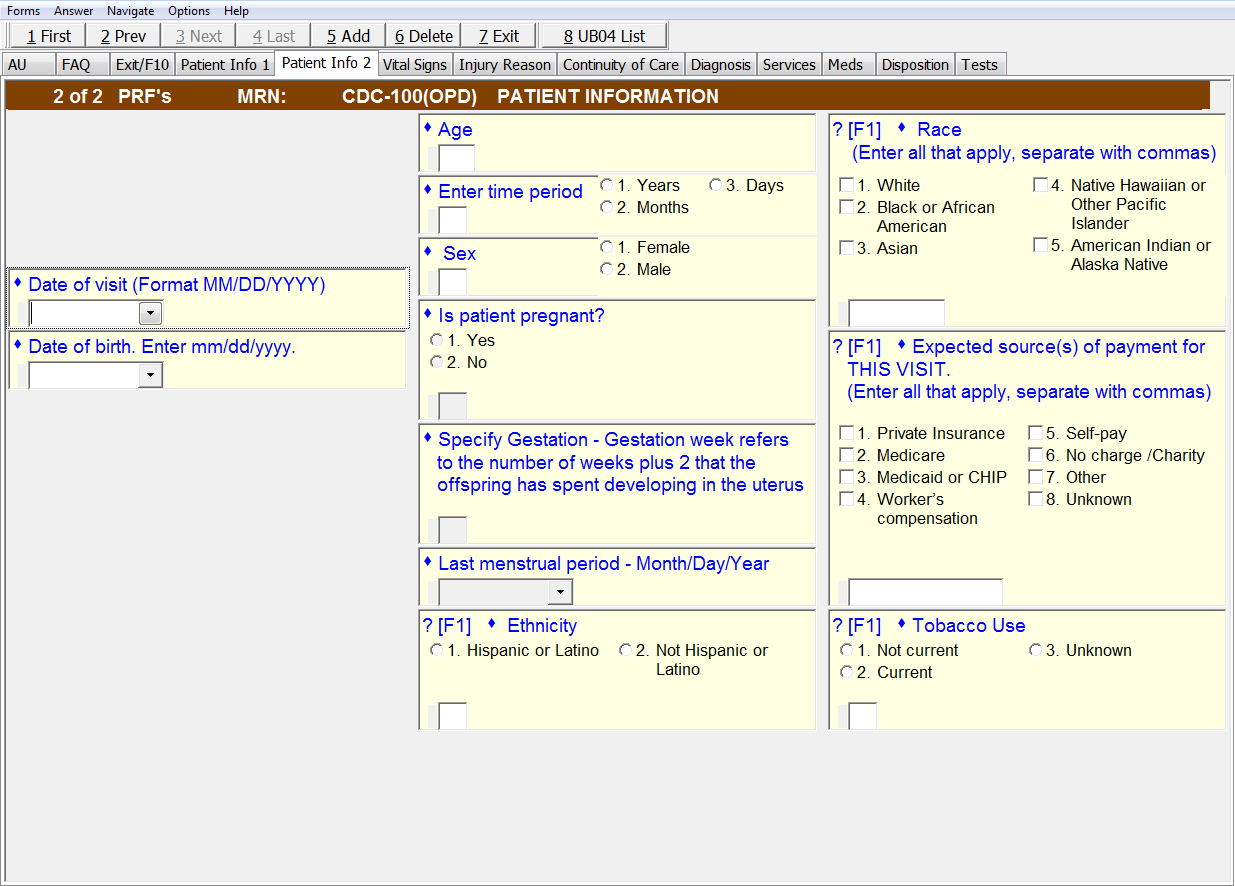Enable the Self-pay checkbox
The image size is (1235, 886).
coord(1036,434)
